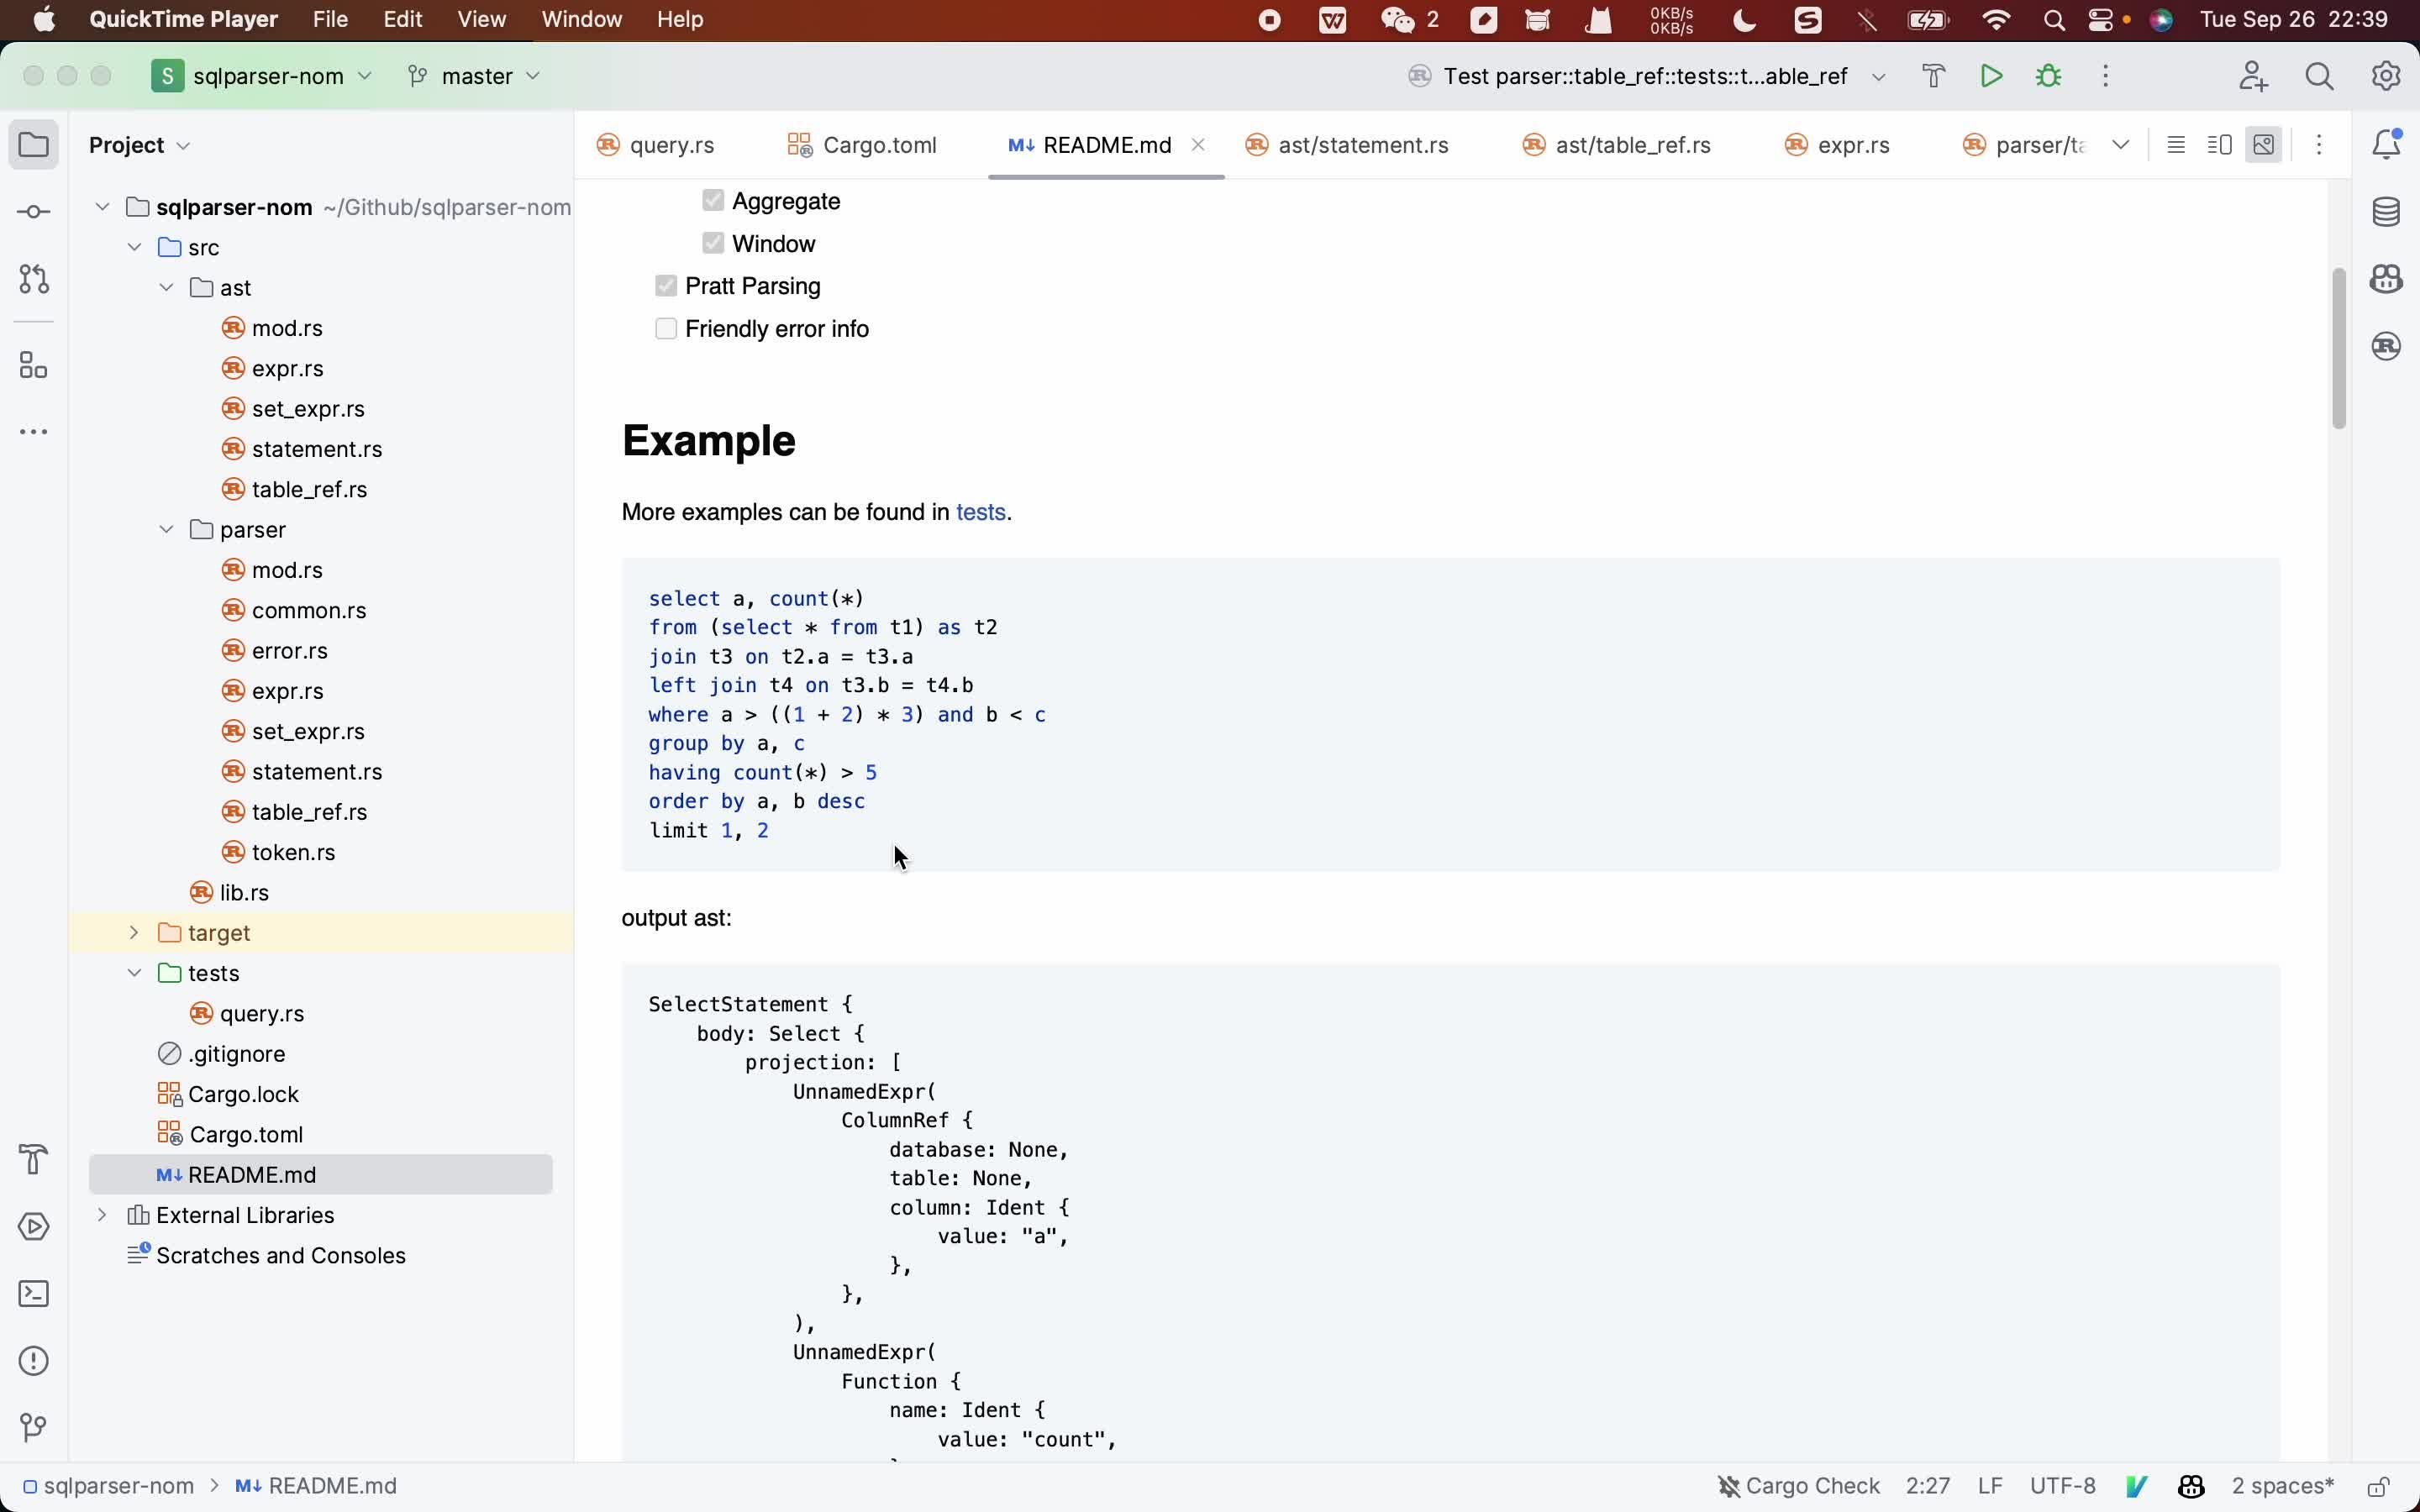Expand the target folder
The height and width of the screenshot is (1512, 2420).
[134, 933]
